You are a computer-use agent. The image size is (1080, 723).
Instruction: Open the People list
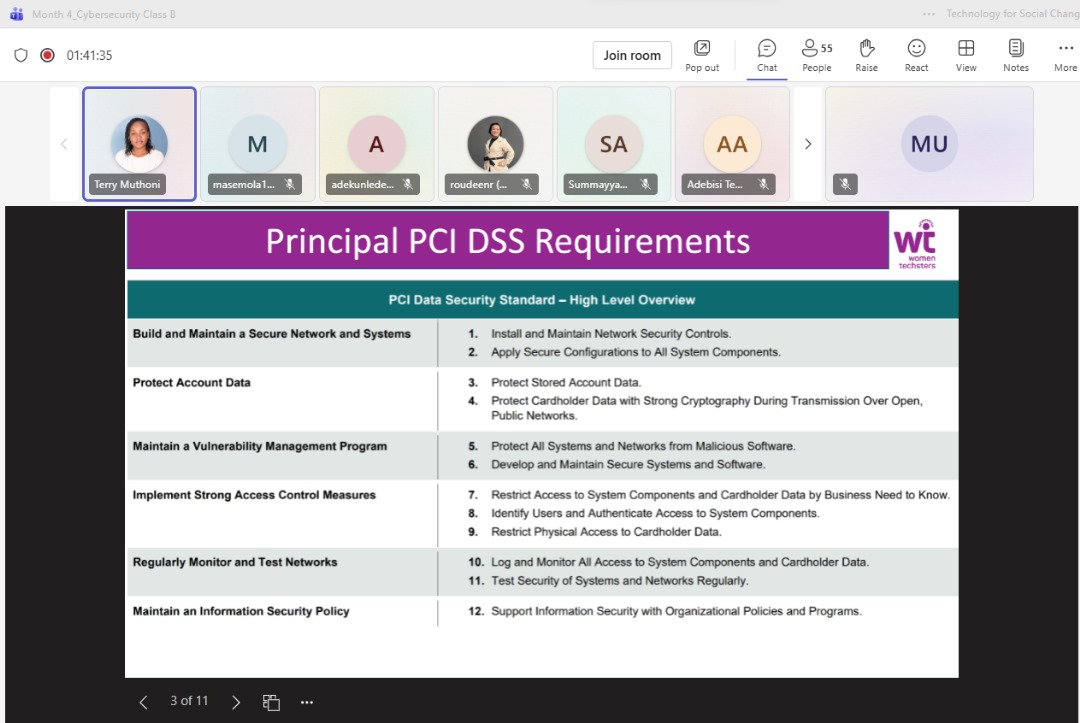pyautogui.click(x=816, y=55)
